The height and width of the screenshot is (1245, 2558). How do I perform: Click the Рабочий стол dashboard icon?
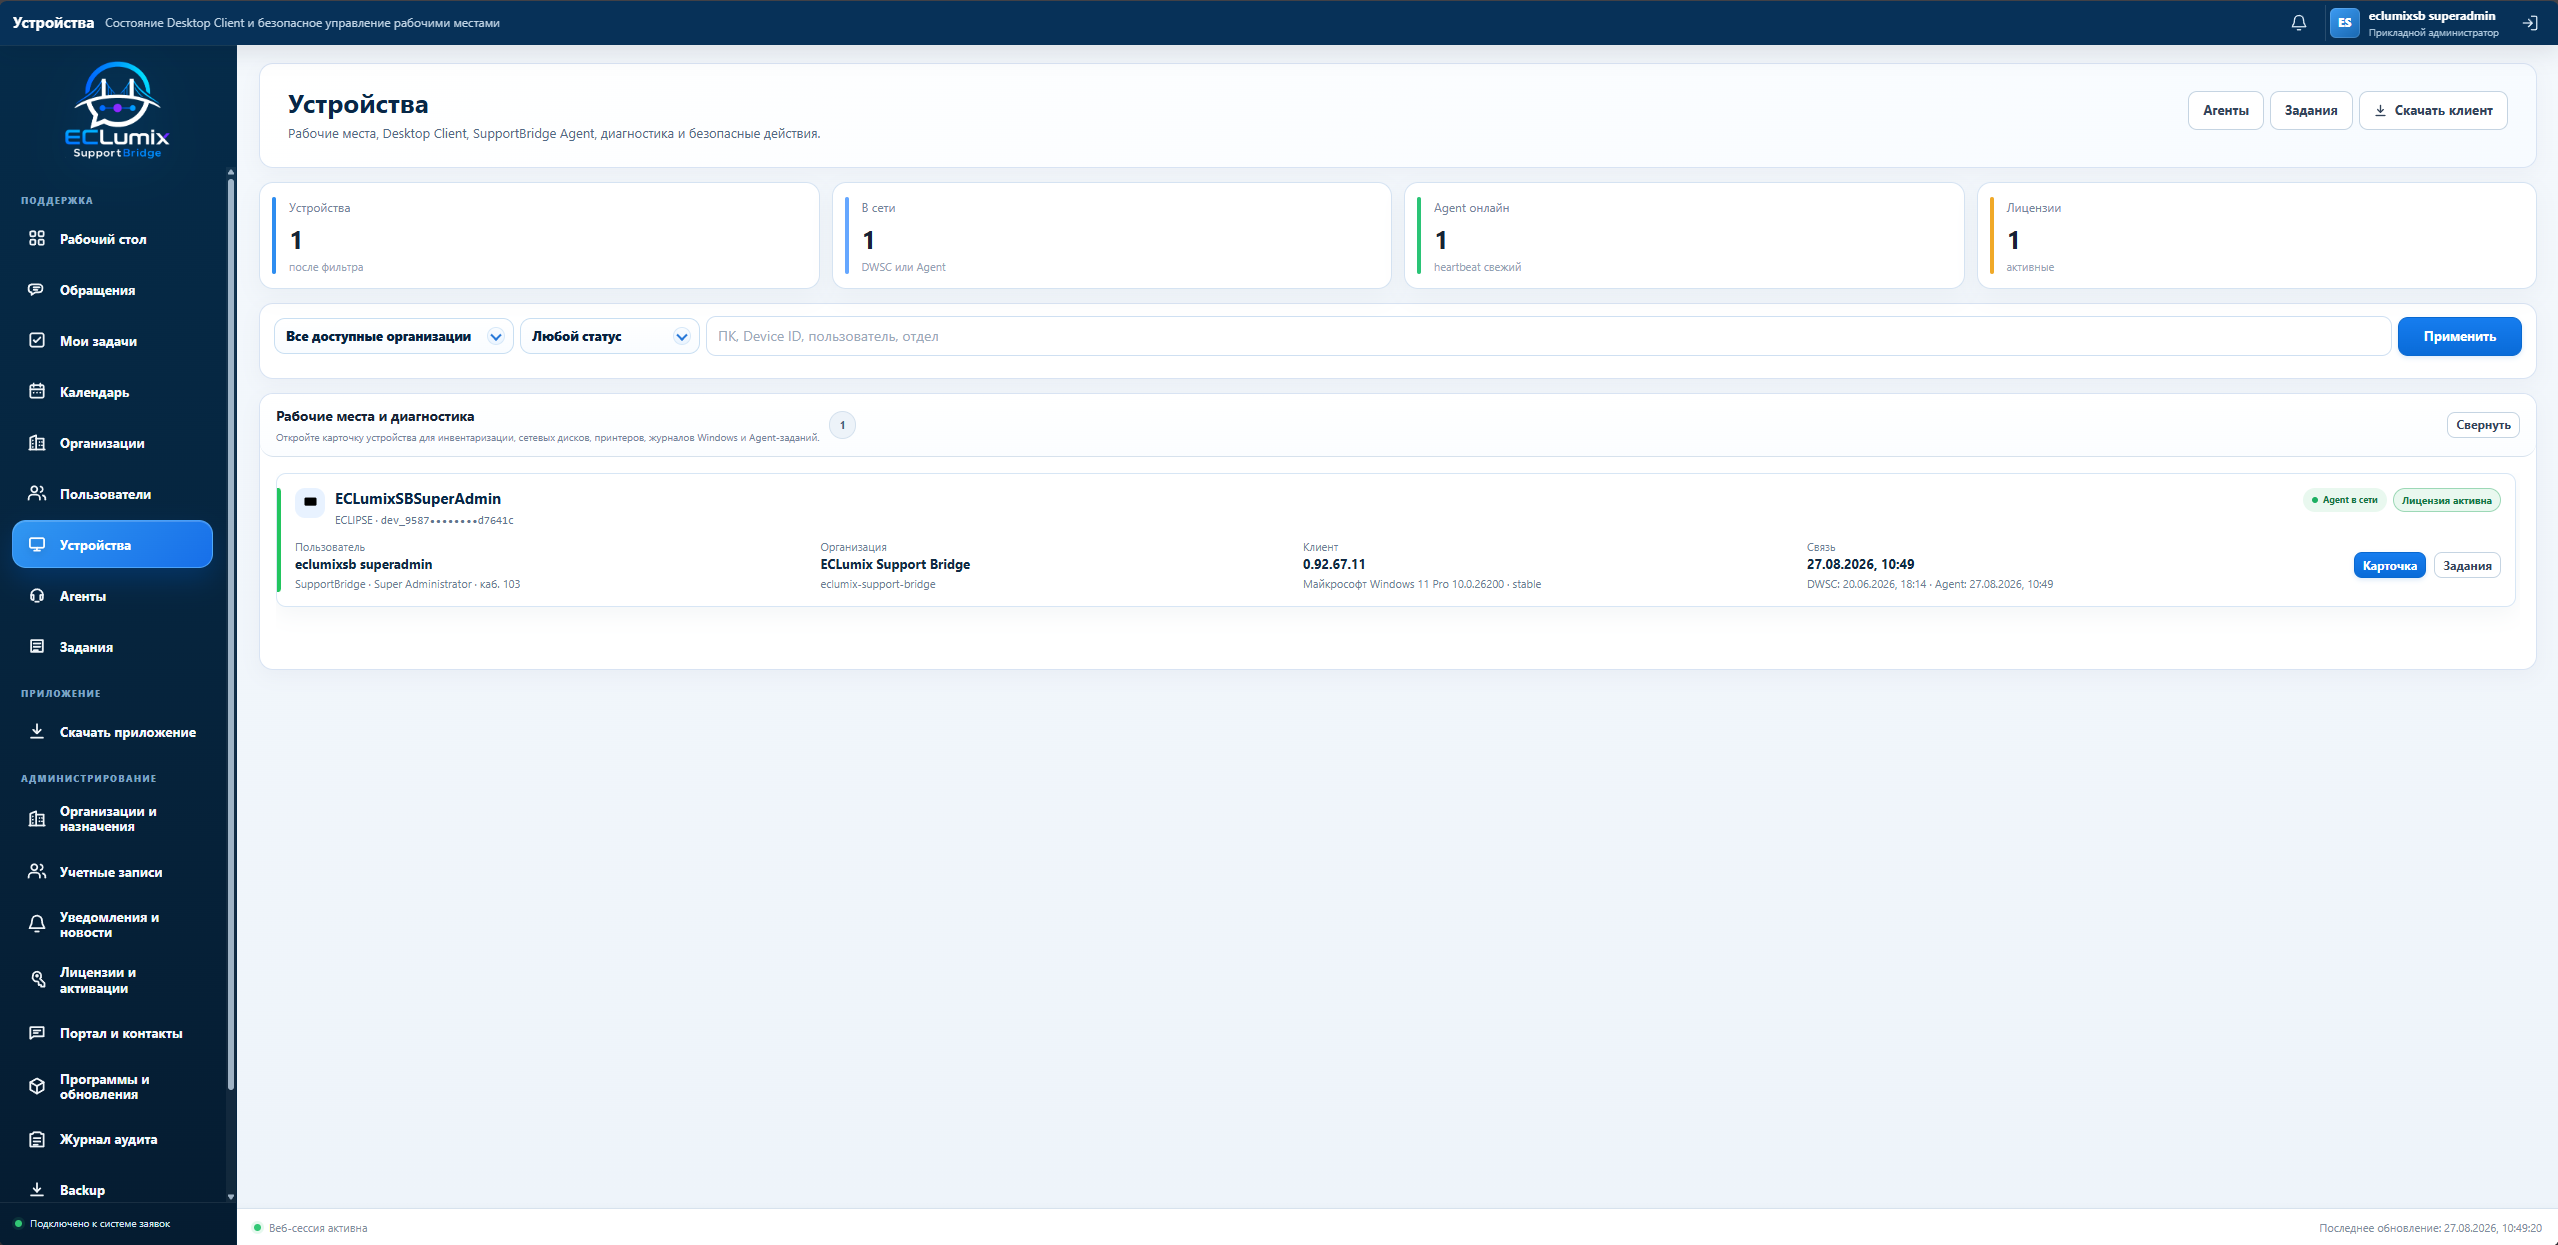37,239
